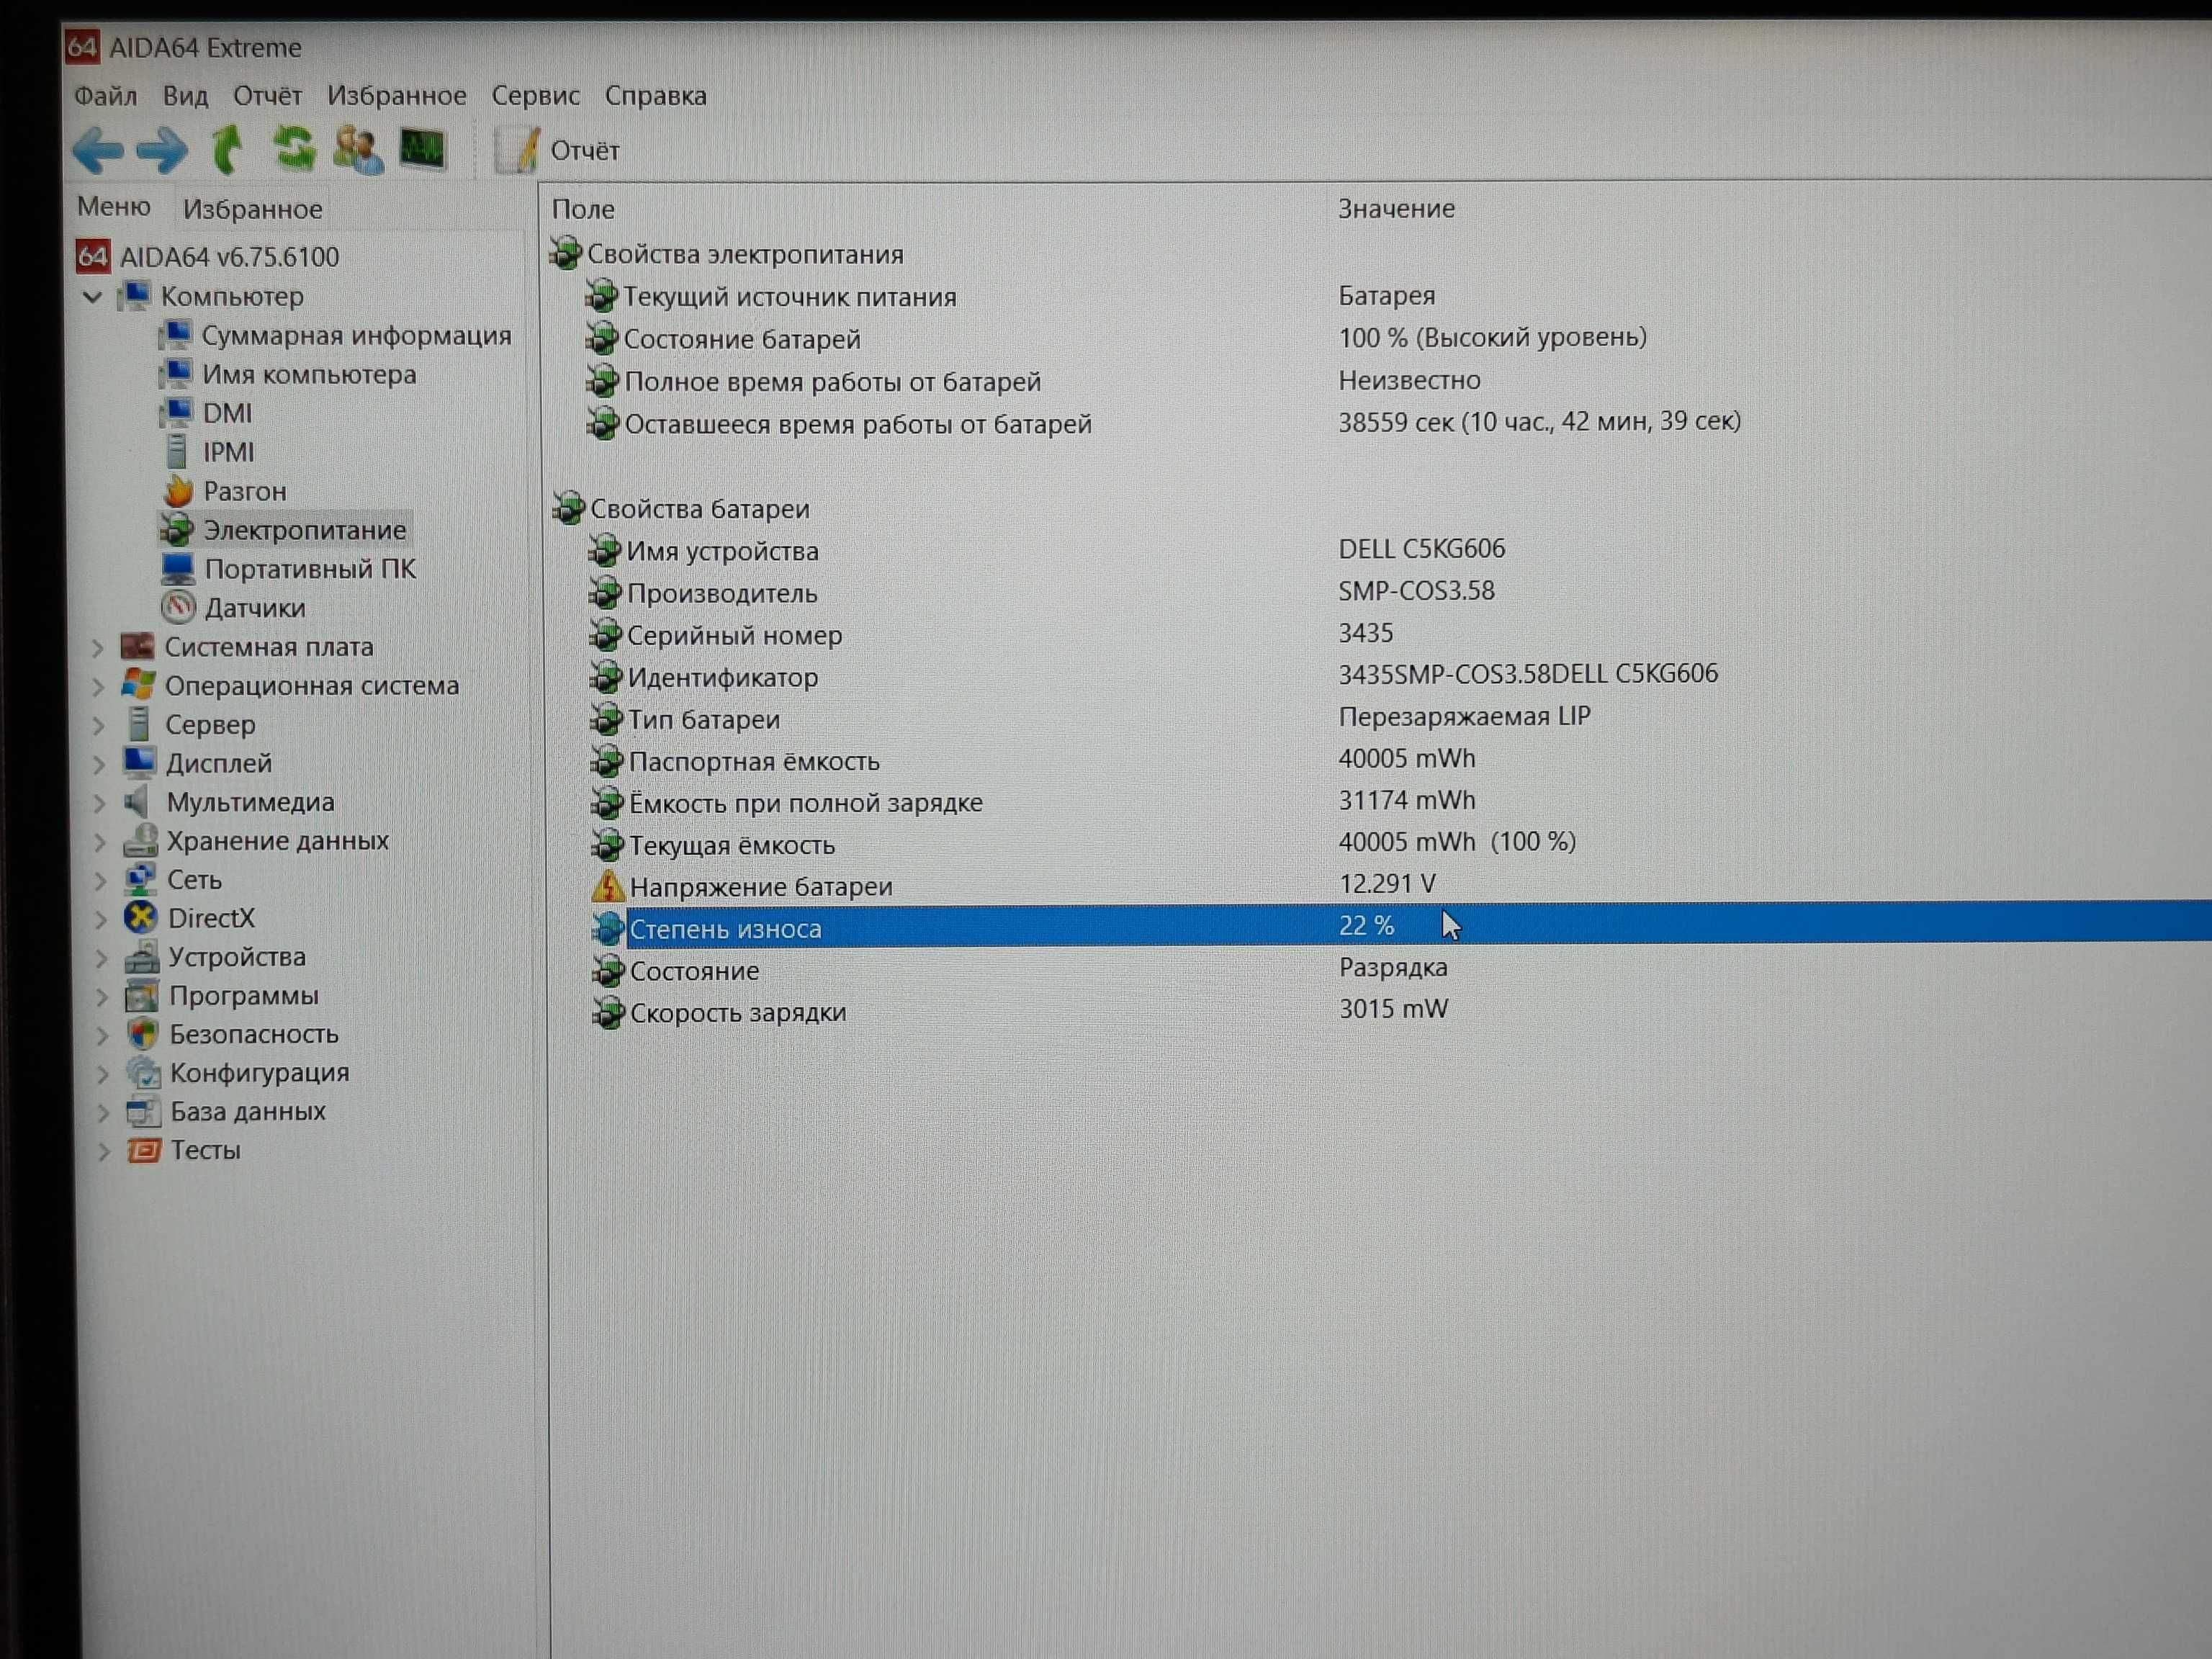
Task: Click the Разгон flame icon
Action: click(x=178, y=491)
